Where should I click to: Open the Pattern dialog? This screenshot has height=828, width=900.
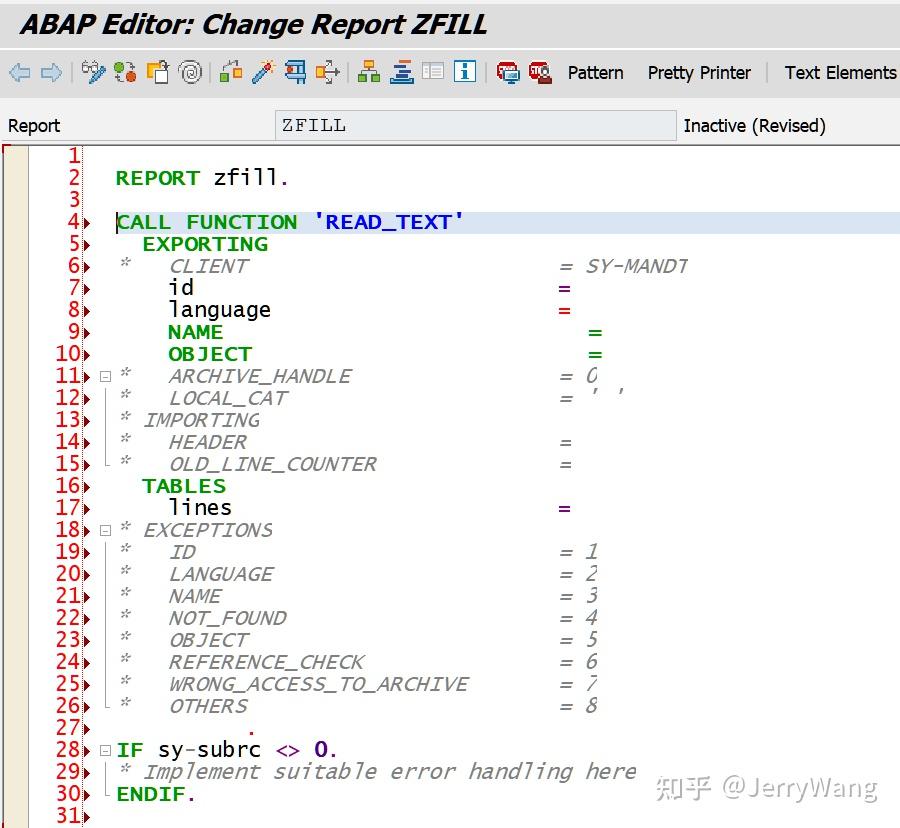tap(595, 72)
